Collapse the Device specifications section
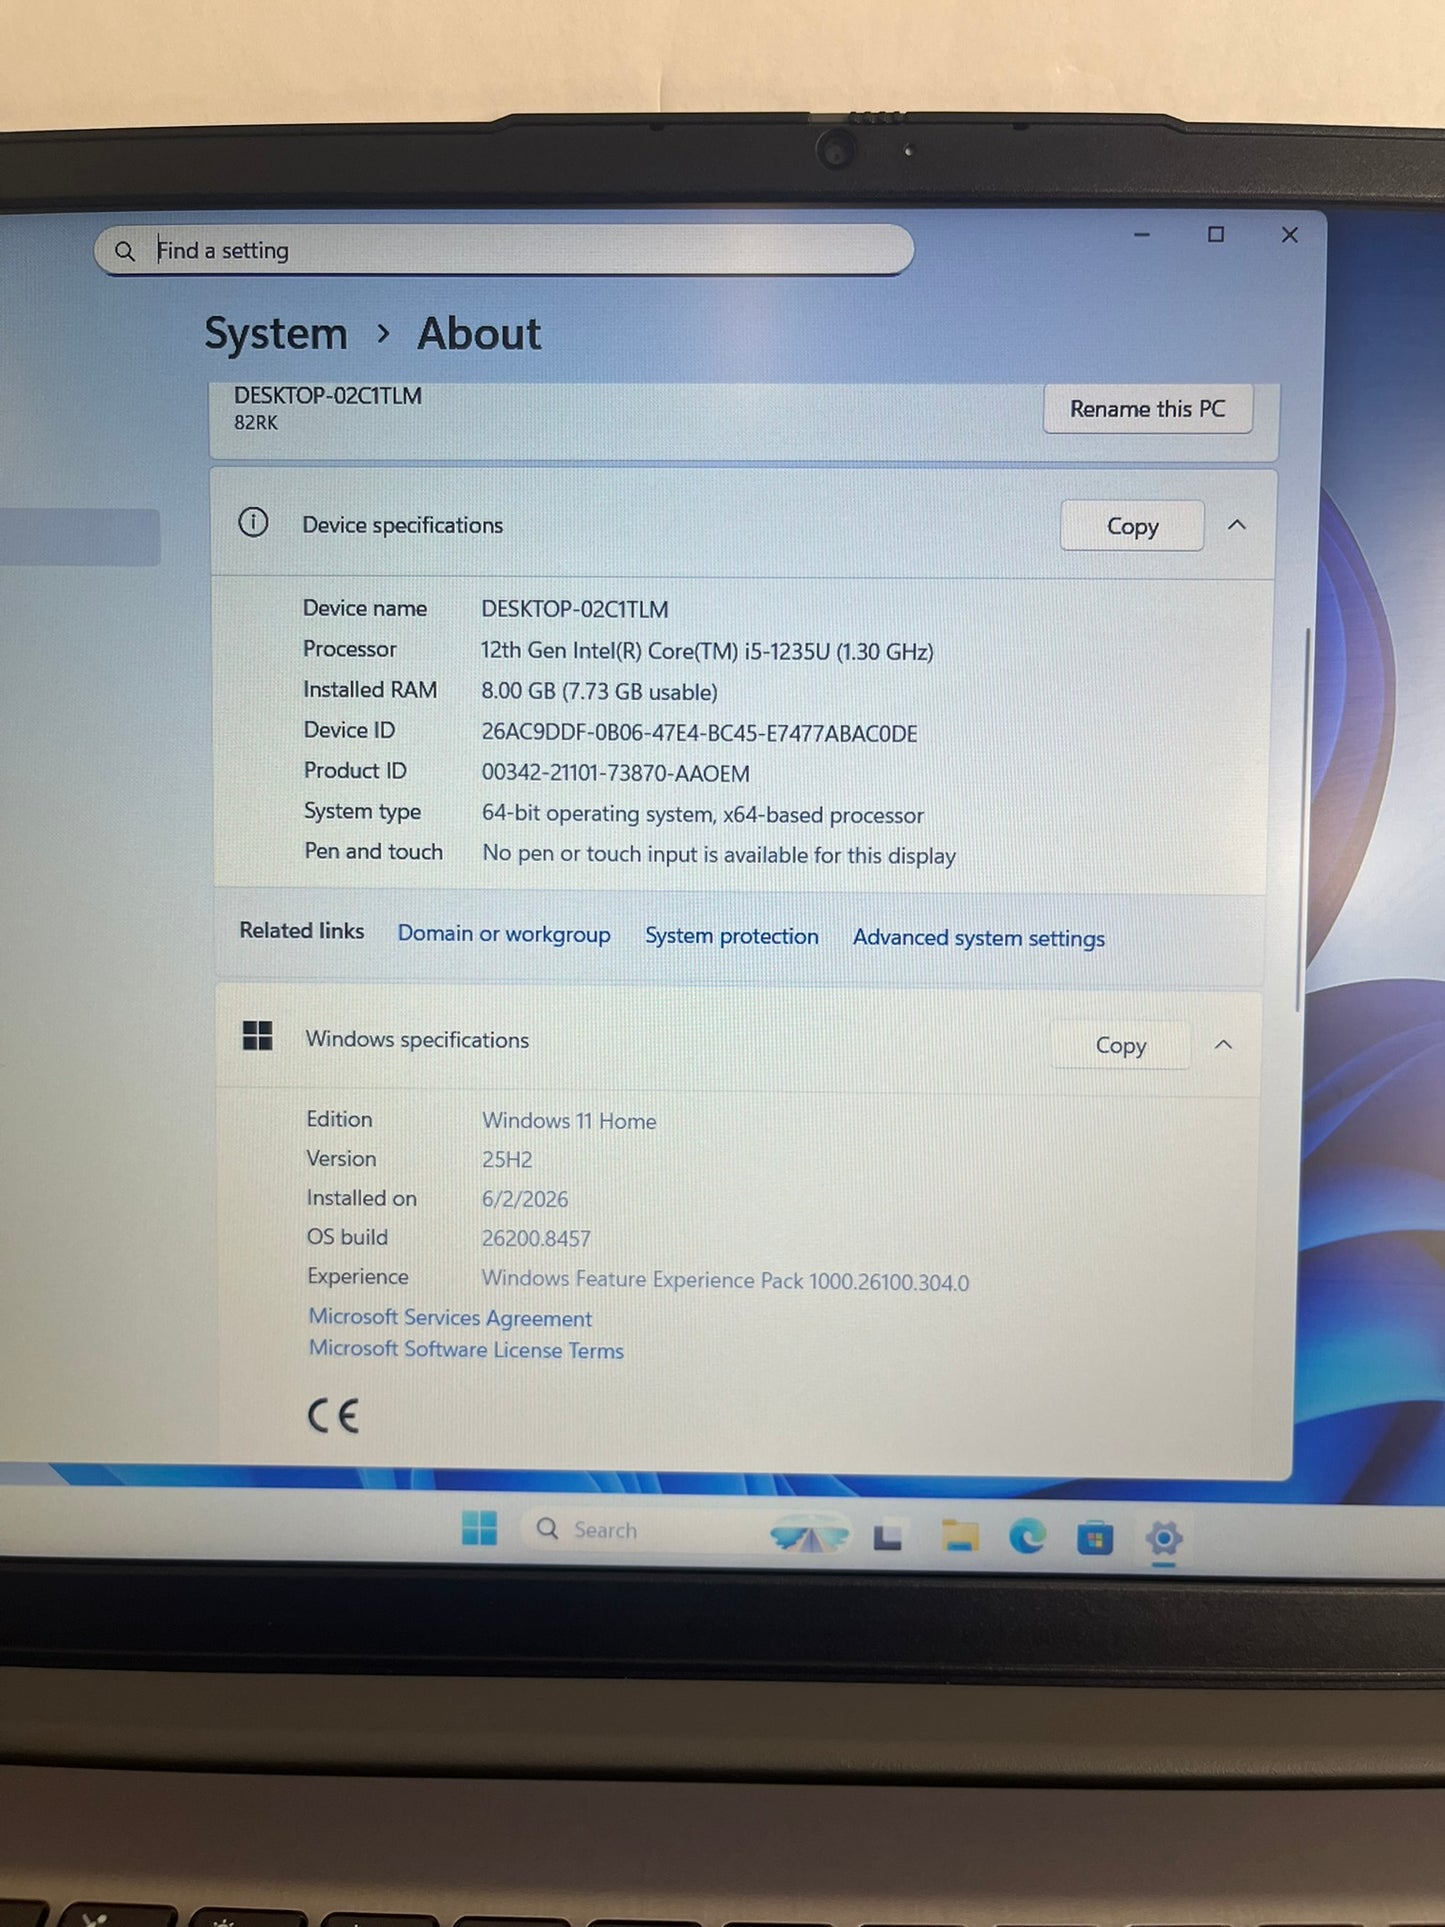 1237,525
